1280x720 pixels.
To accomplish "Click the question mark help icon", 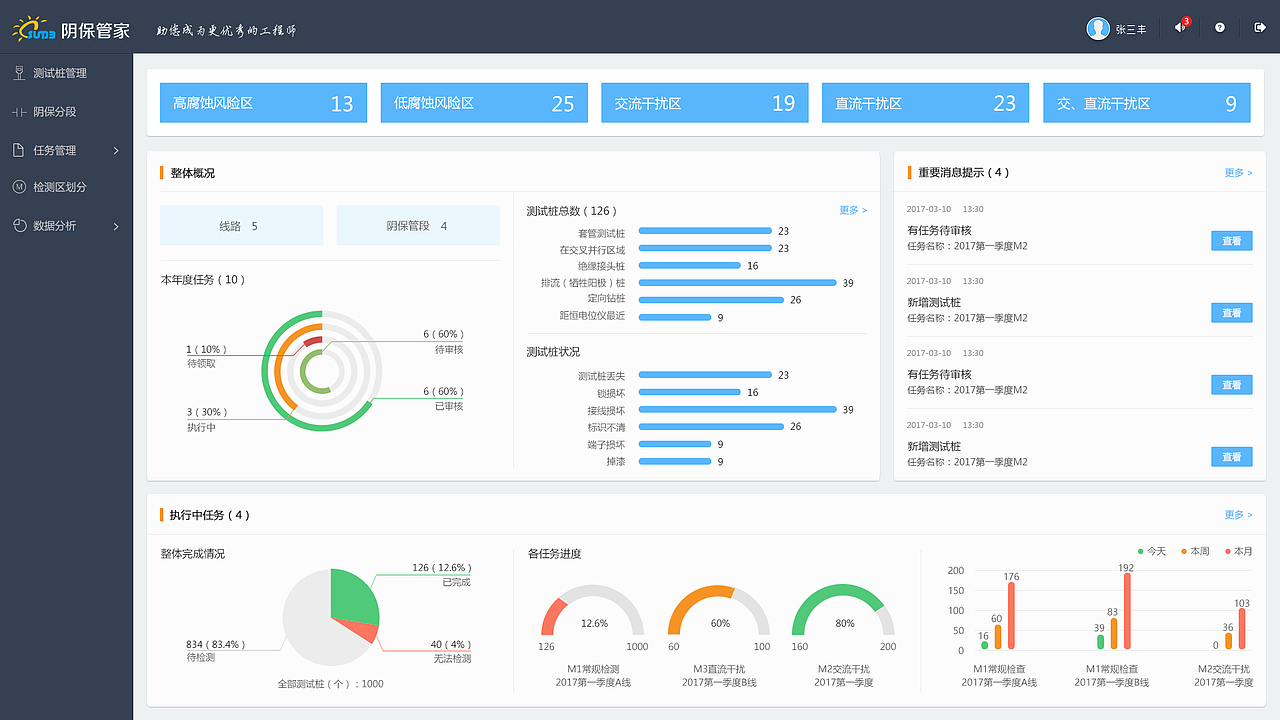I will 1218,28.
